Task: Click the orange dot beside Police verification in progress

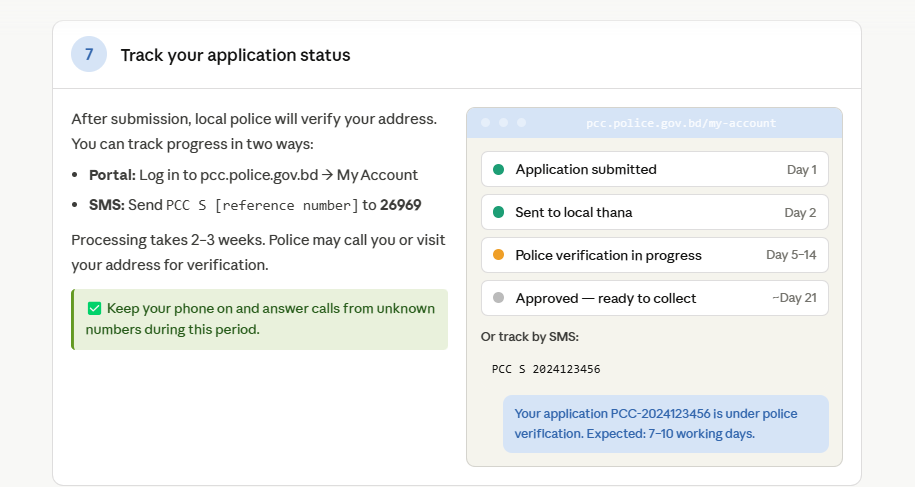Action: (x=498, y=255)
